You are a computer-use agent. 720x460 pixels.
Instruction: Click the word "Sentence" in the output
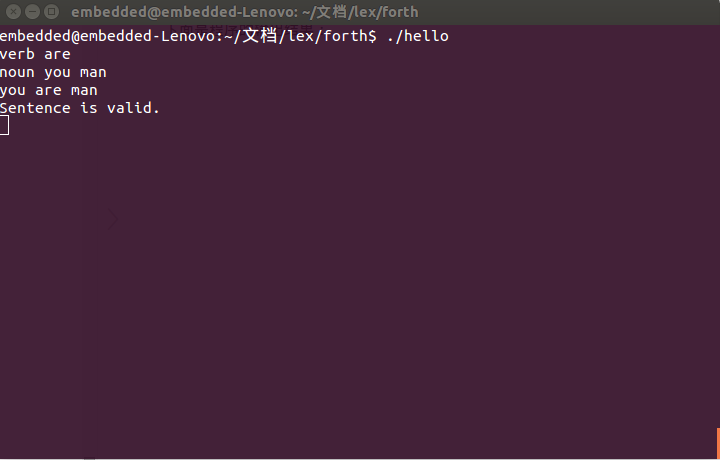35,108
